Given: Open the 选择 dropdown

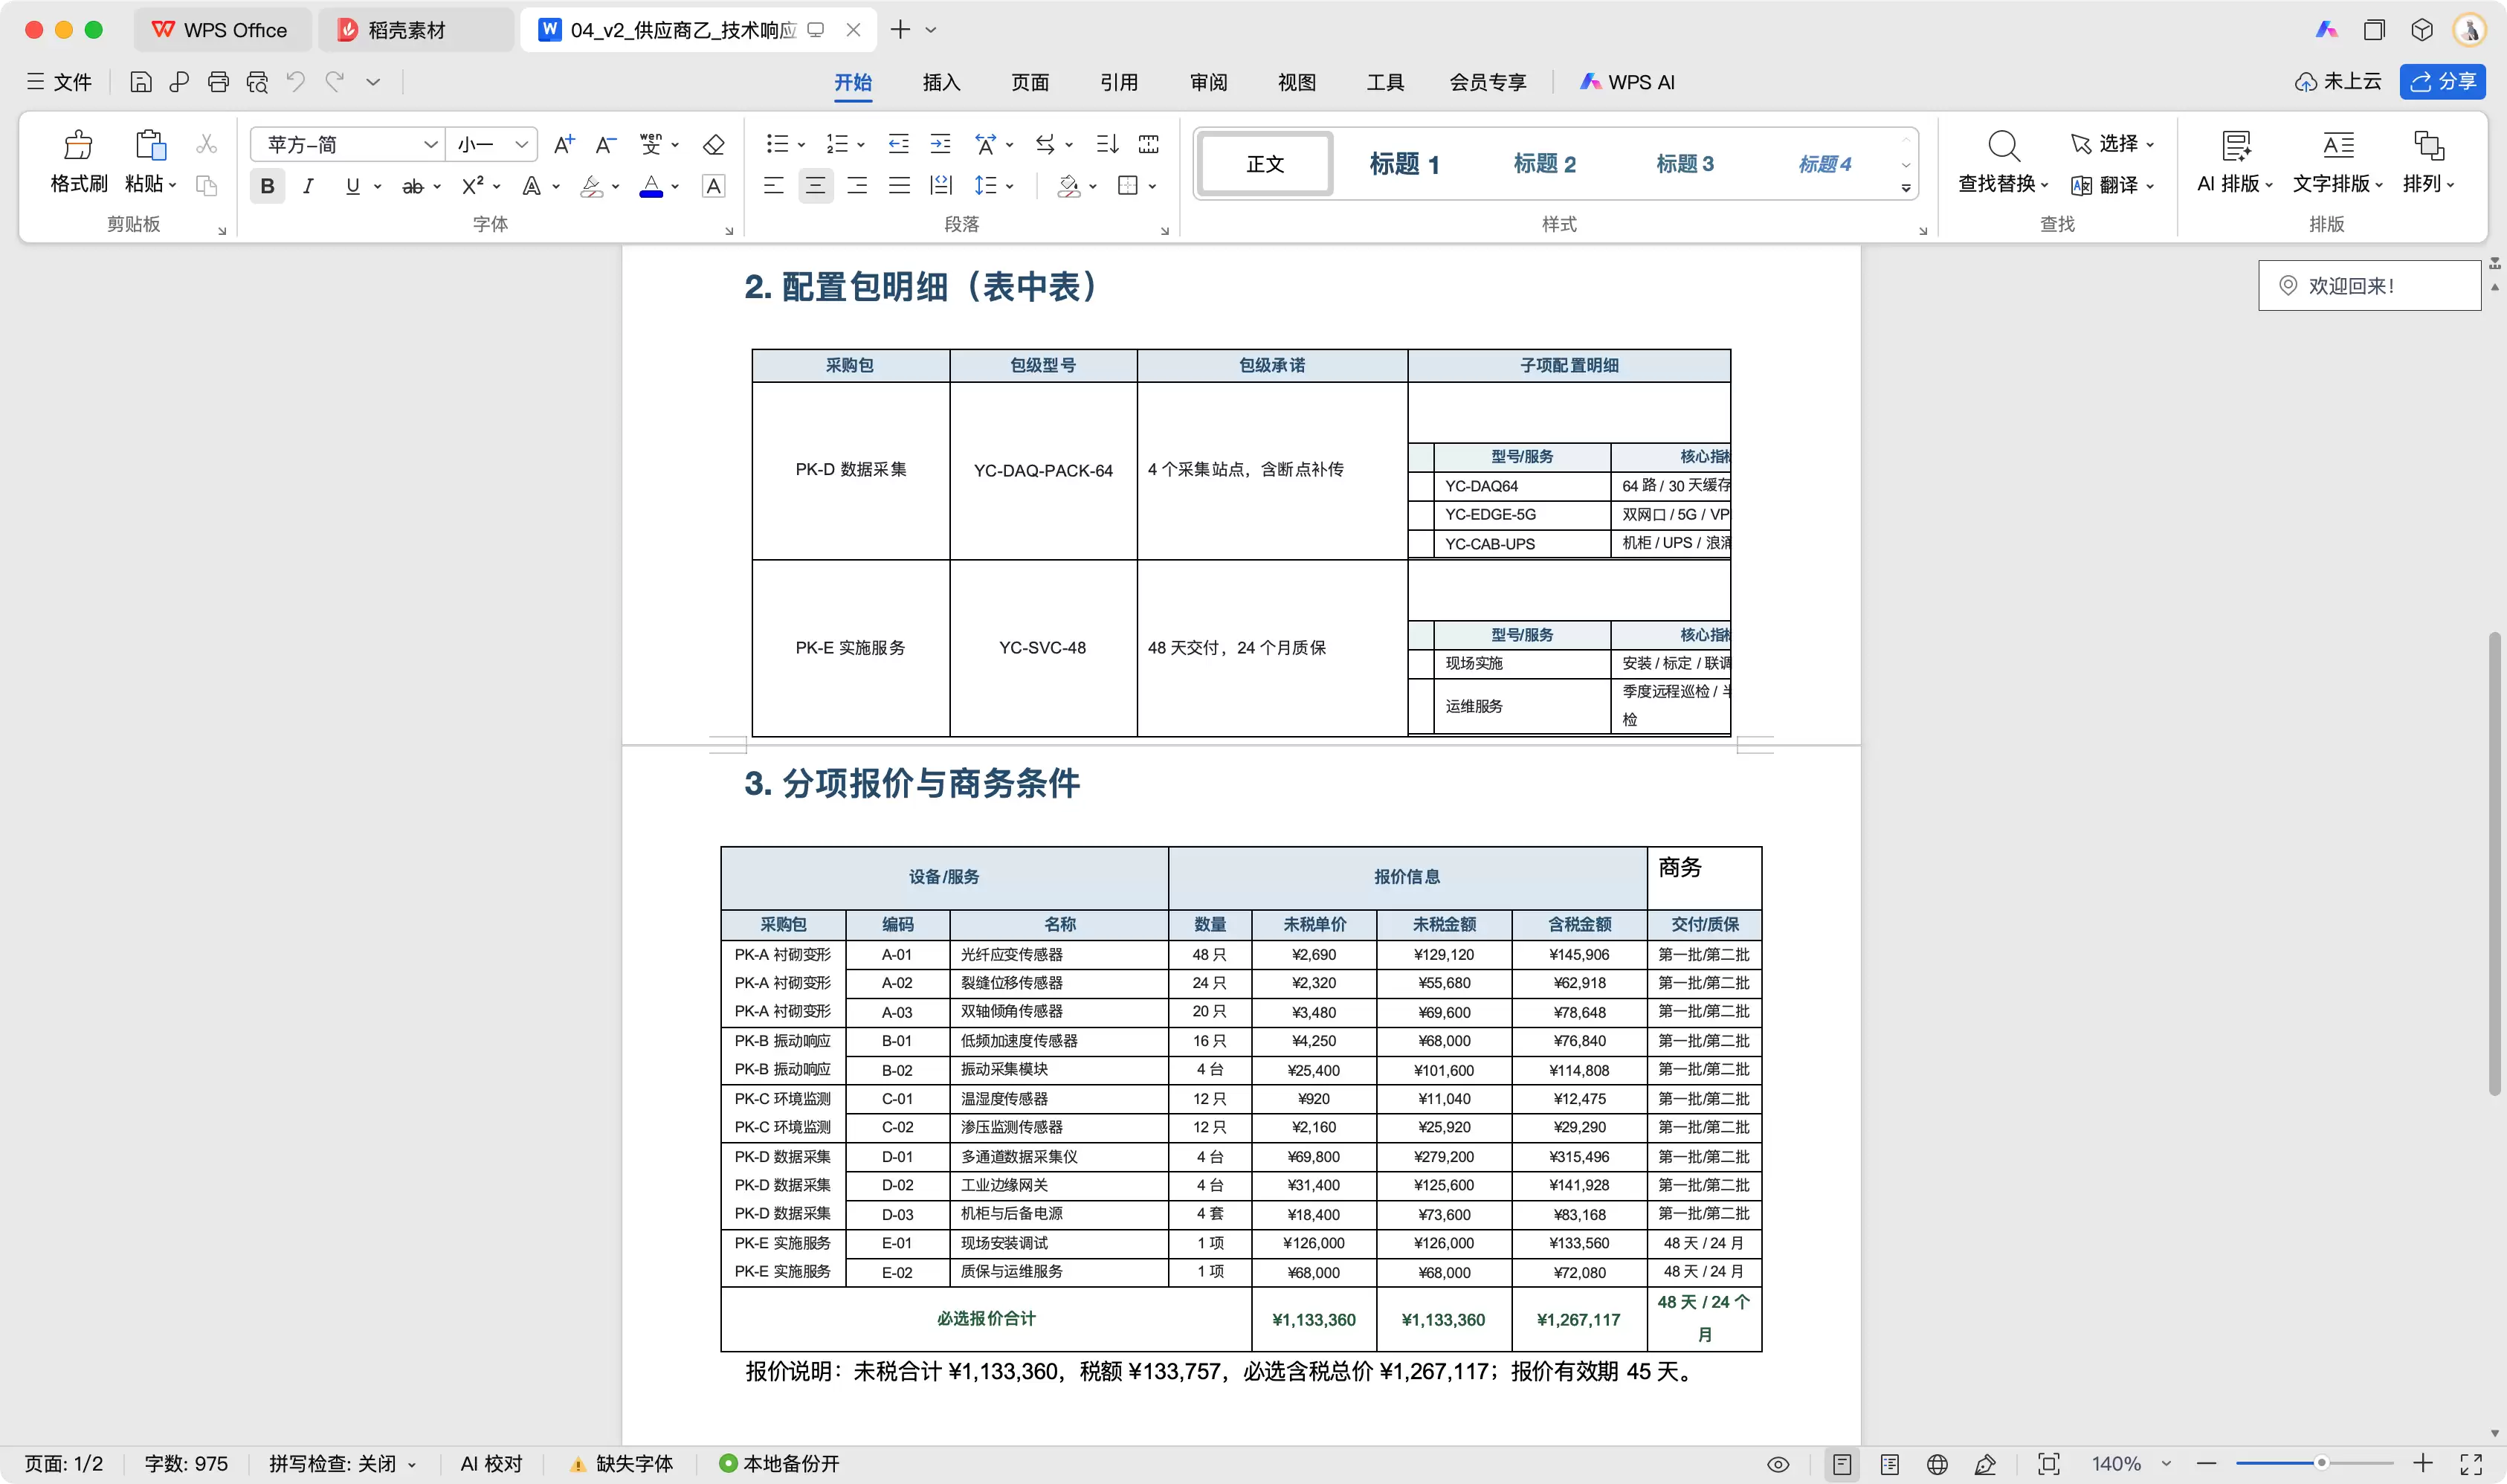Looking at the screenshot, I should click(x=2112, y=144).
